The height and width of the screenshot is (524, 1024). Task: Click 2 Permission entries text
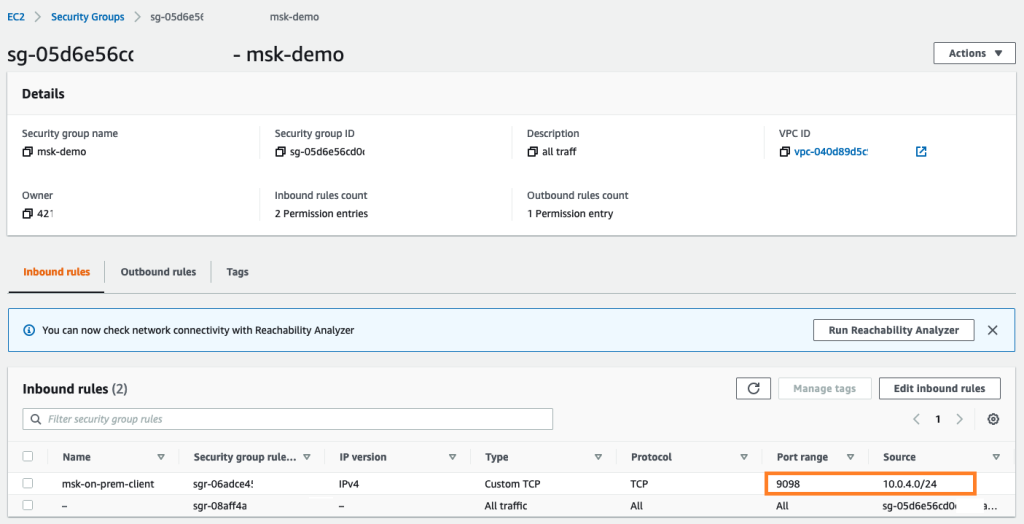(x=321, y=214)
